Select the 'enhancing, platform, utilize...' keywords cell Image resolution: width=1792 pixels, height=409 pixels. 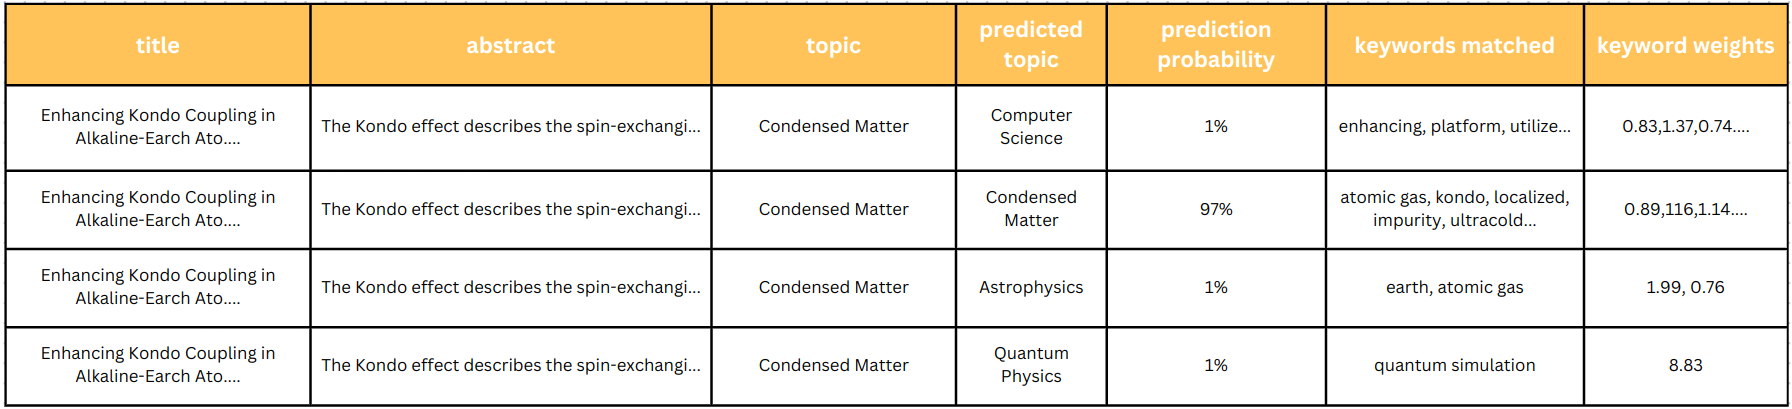1454,127
